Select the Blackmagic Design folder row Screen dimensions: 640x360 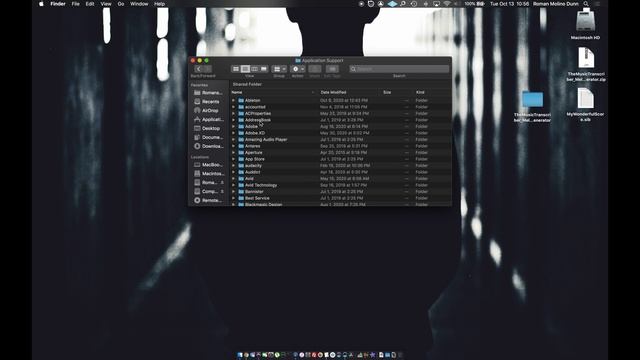(340, 204)
